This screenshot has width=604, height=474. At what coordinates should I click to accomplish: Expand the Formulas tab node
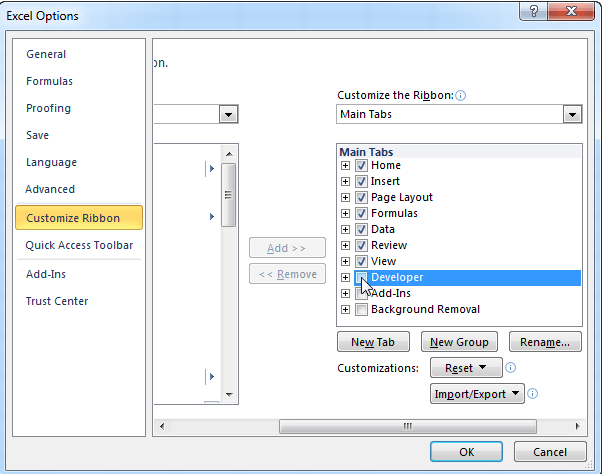click(346, 213)
